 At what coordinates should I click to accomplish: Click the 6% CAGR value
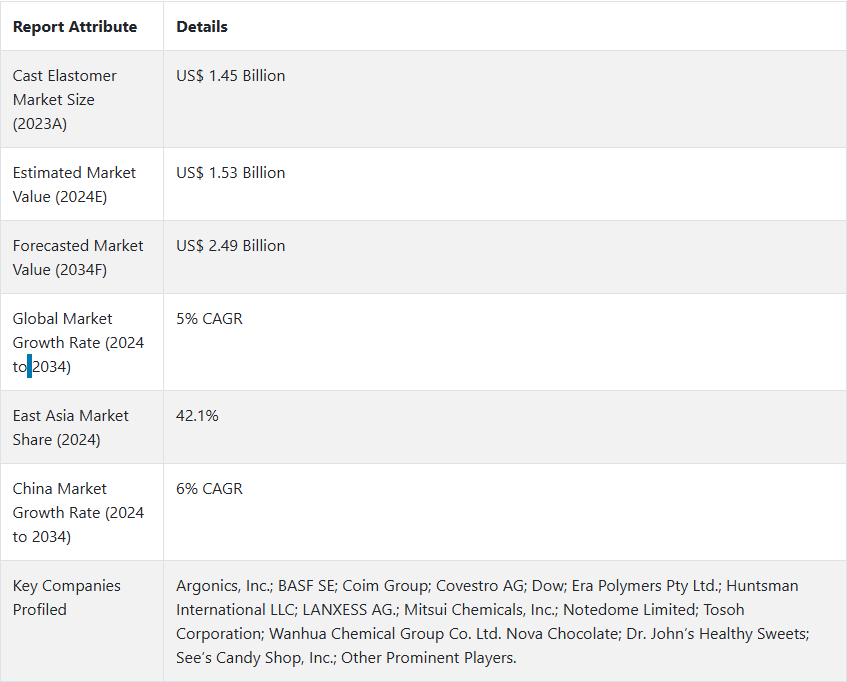[210, 489]
